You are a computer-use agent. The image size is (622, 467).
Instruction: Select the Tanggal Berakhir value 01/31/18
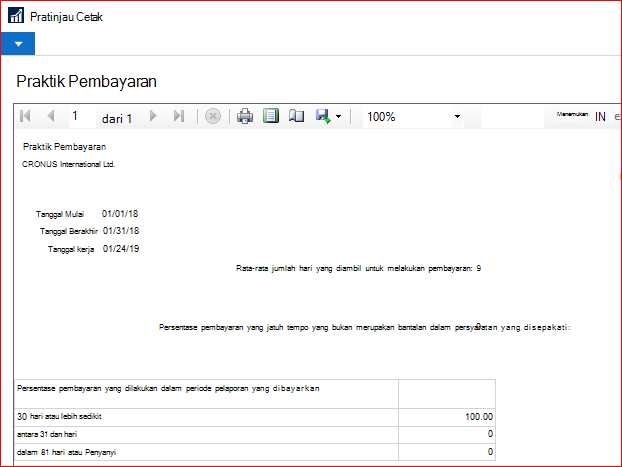121,231
